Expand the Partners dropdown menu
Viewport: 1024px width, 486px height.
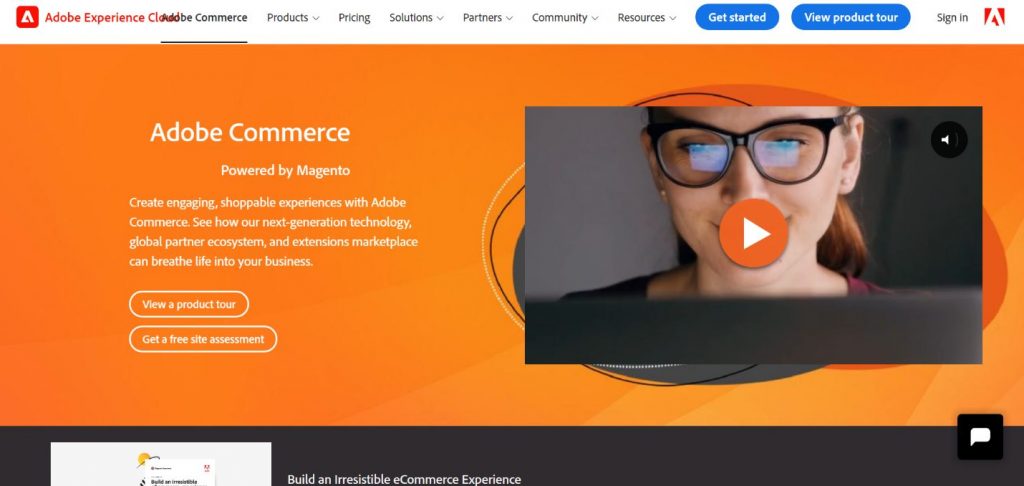488,18
